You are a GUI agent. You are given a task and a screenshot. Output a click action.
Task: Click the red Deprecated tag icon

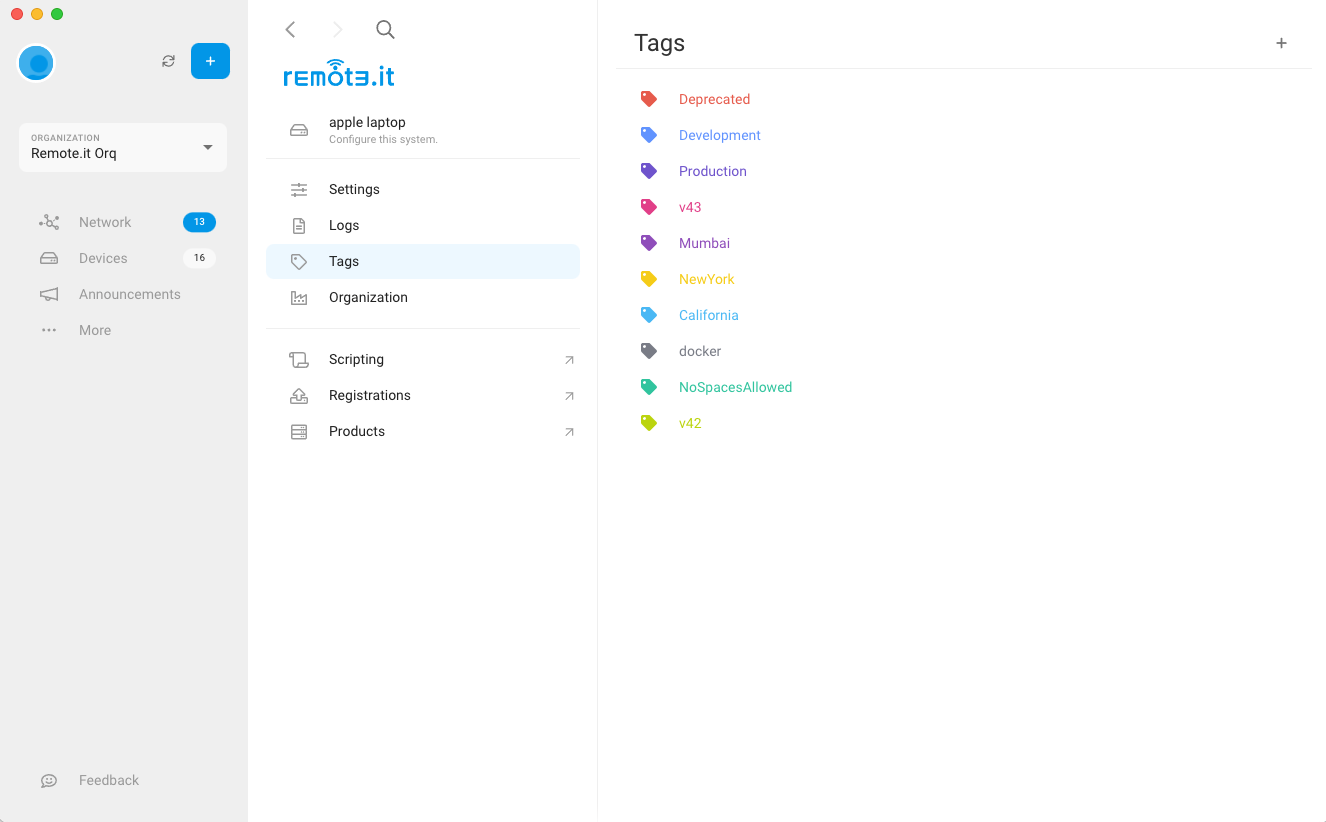(649, 99)
